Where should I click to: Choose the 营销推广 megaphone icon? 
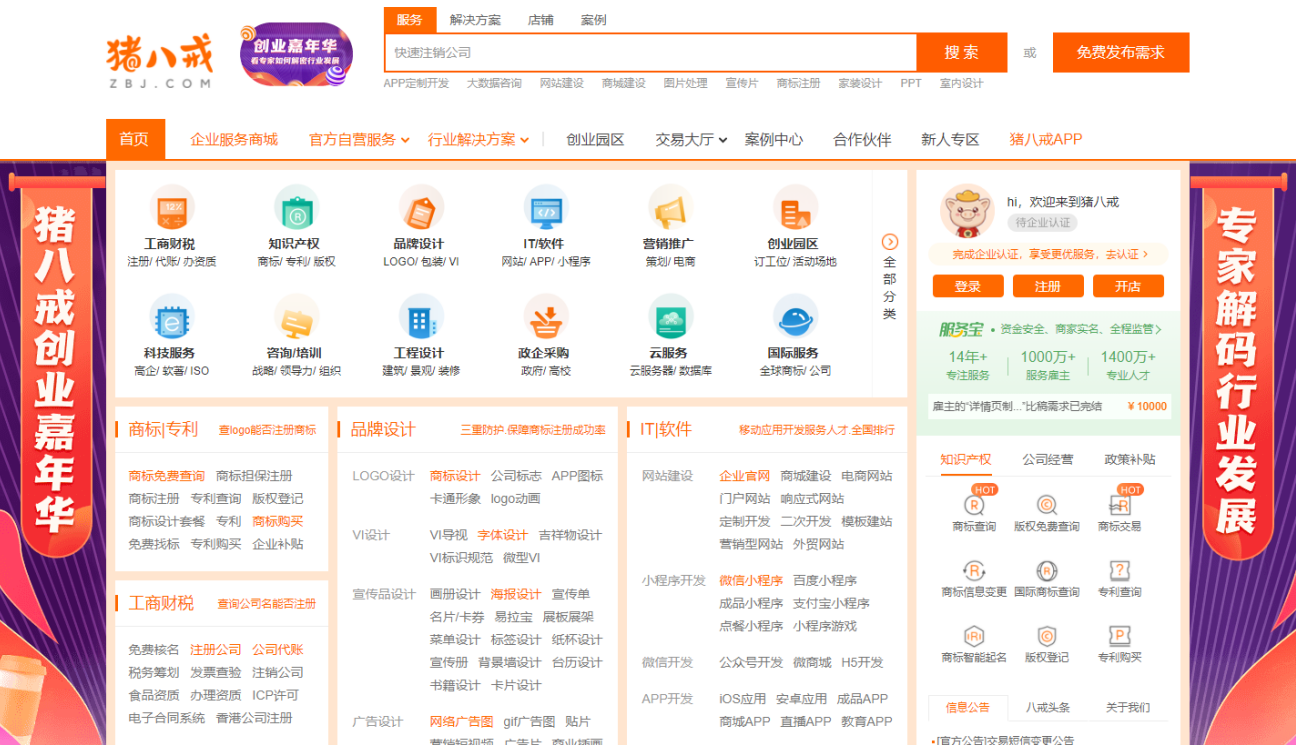point(670,209)
